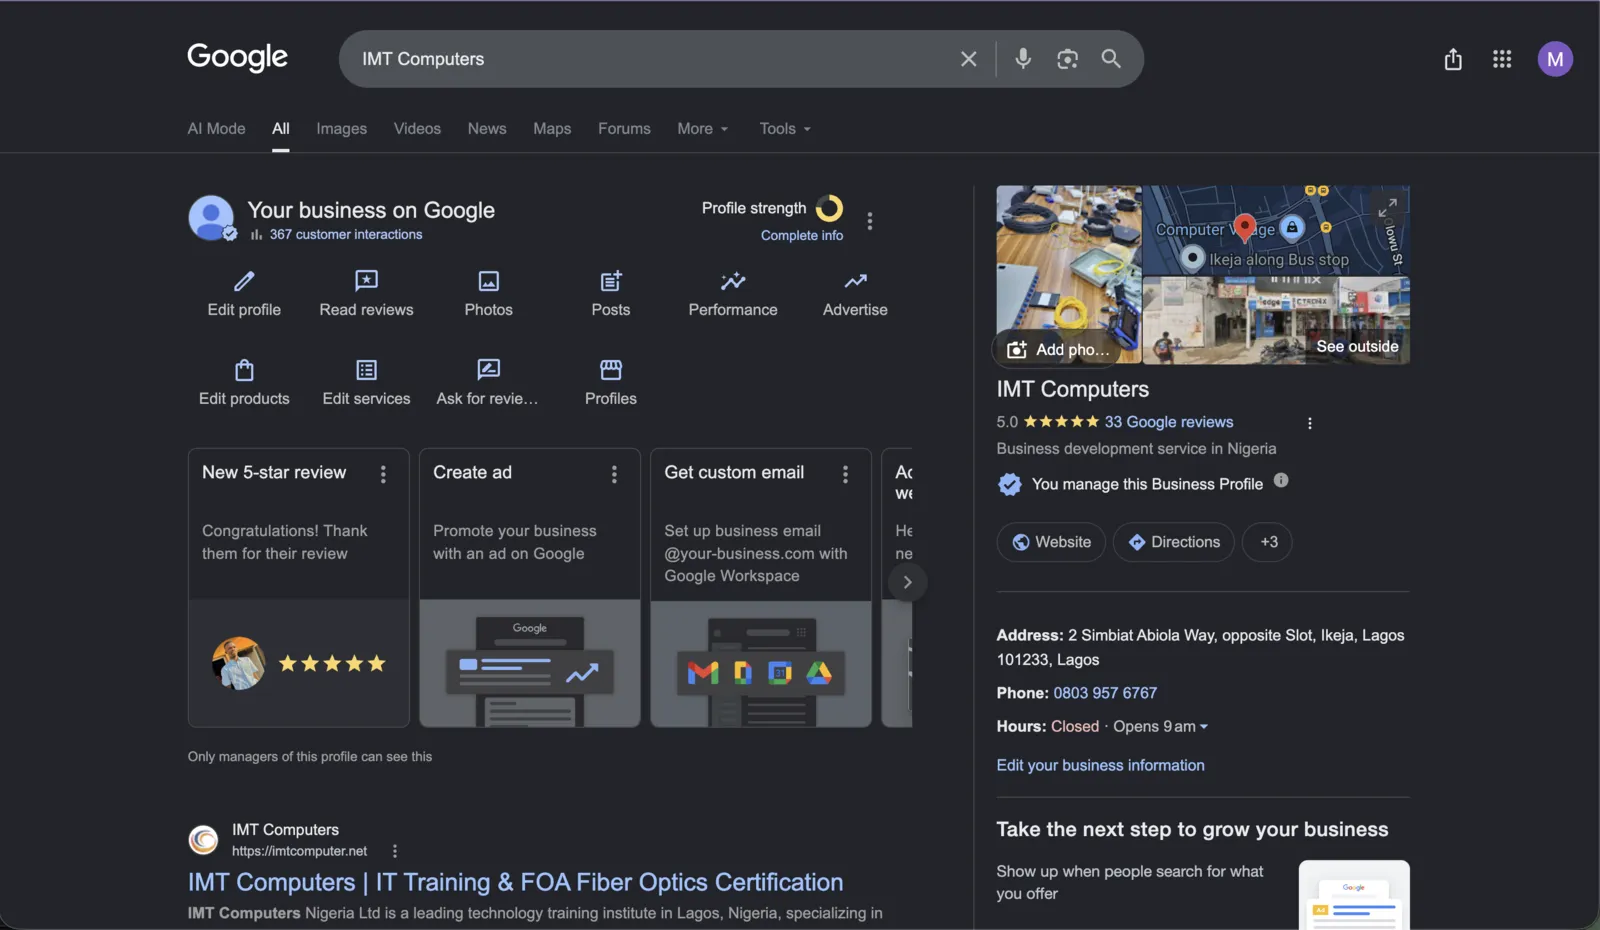1600x930 pixels.
Task: Go to the Google logo homepage
Action: 238,57
